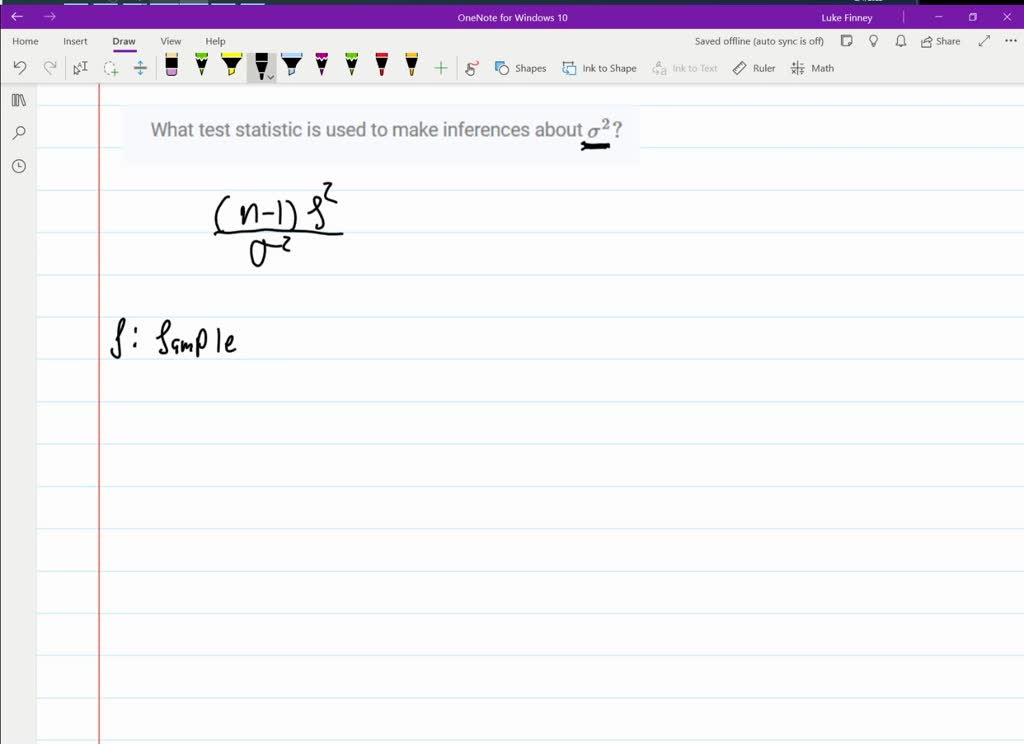Click the Share button
Viewport: 1024px width, 744px height.
(941, 41)
